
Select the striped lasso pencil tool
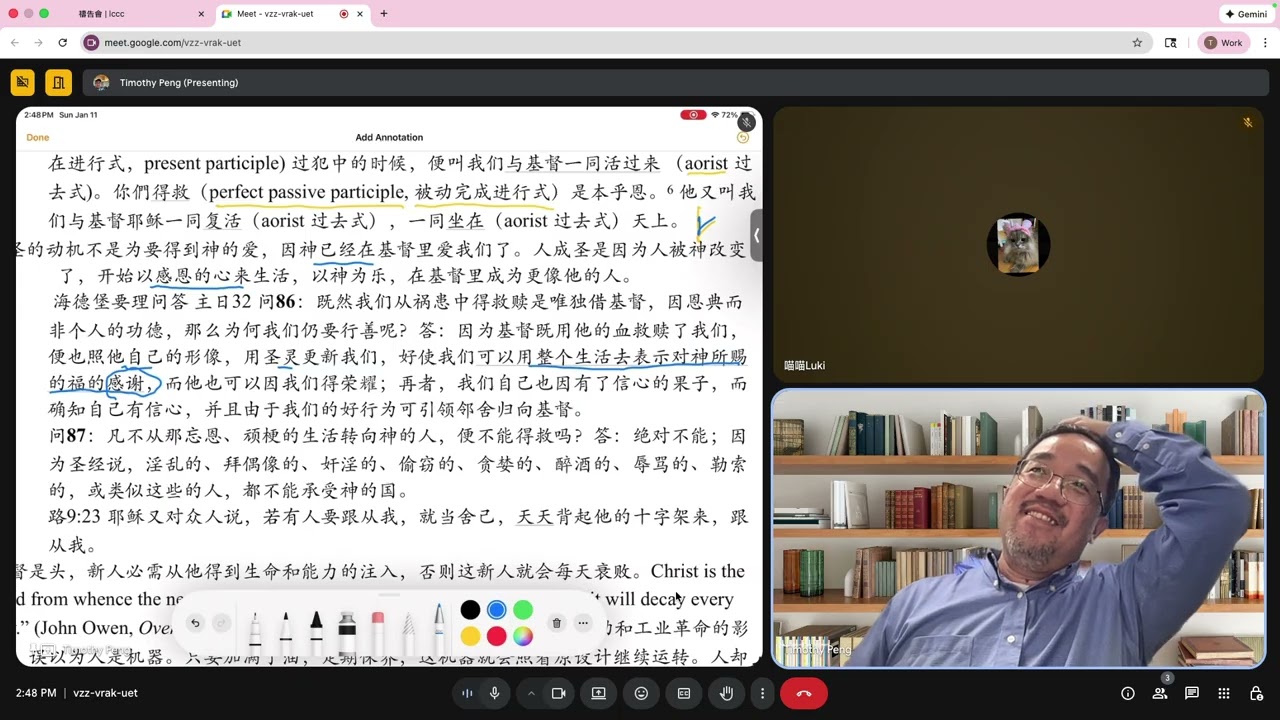point(409,632)
